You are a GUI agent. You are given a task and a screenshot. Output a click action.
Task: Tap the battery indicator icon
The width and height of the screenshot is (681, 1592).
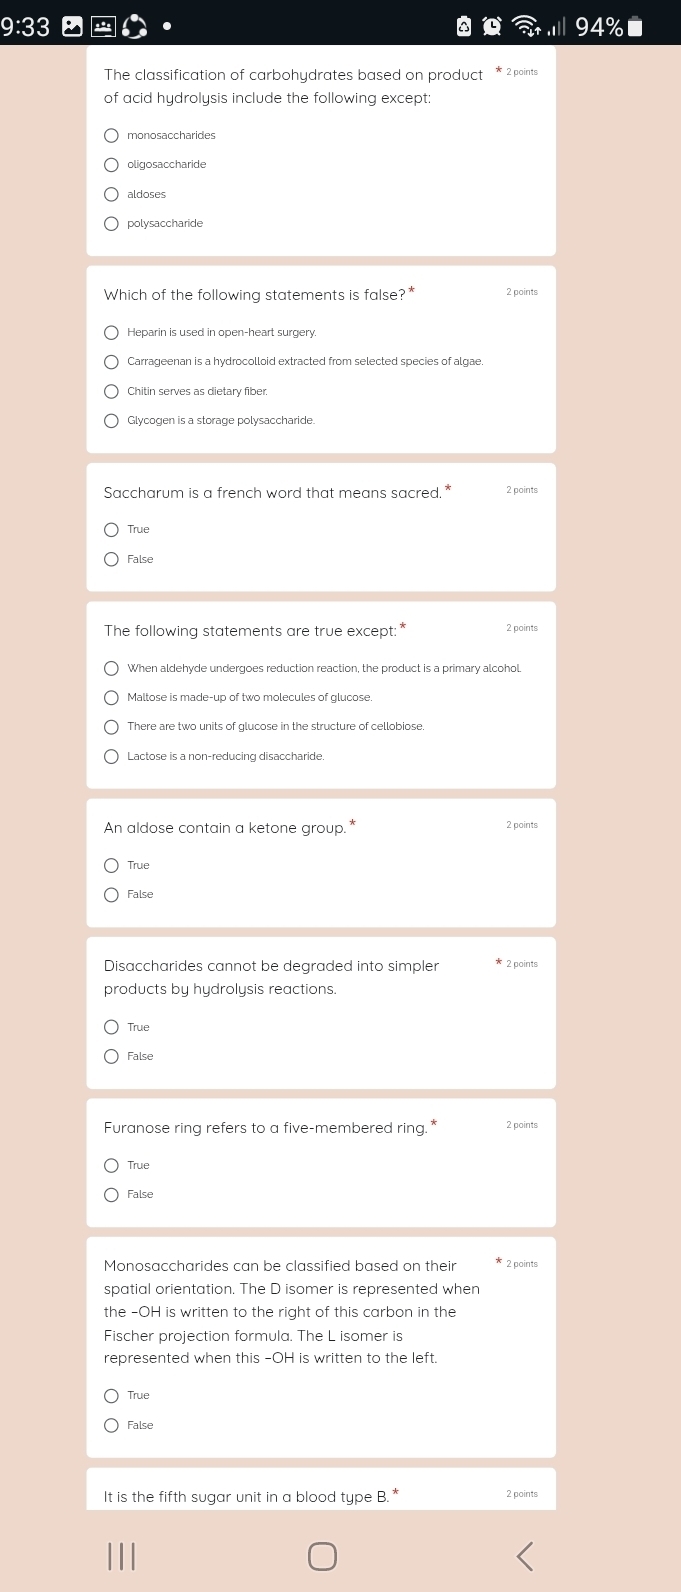[635, 27]
